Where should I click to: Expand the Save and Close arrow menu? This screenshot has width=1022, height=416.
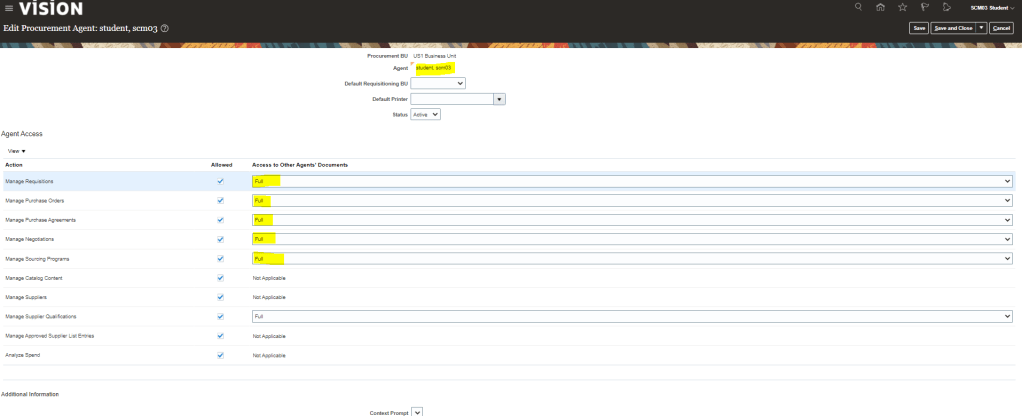click(x=981, y=28)
